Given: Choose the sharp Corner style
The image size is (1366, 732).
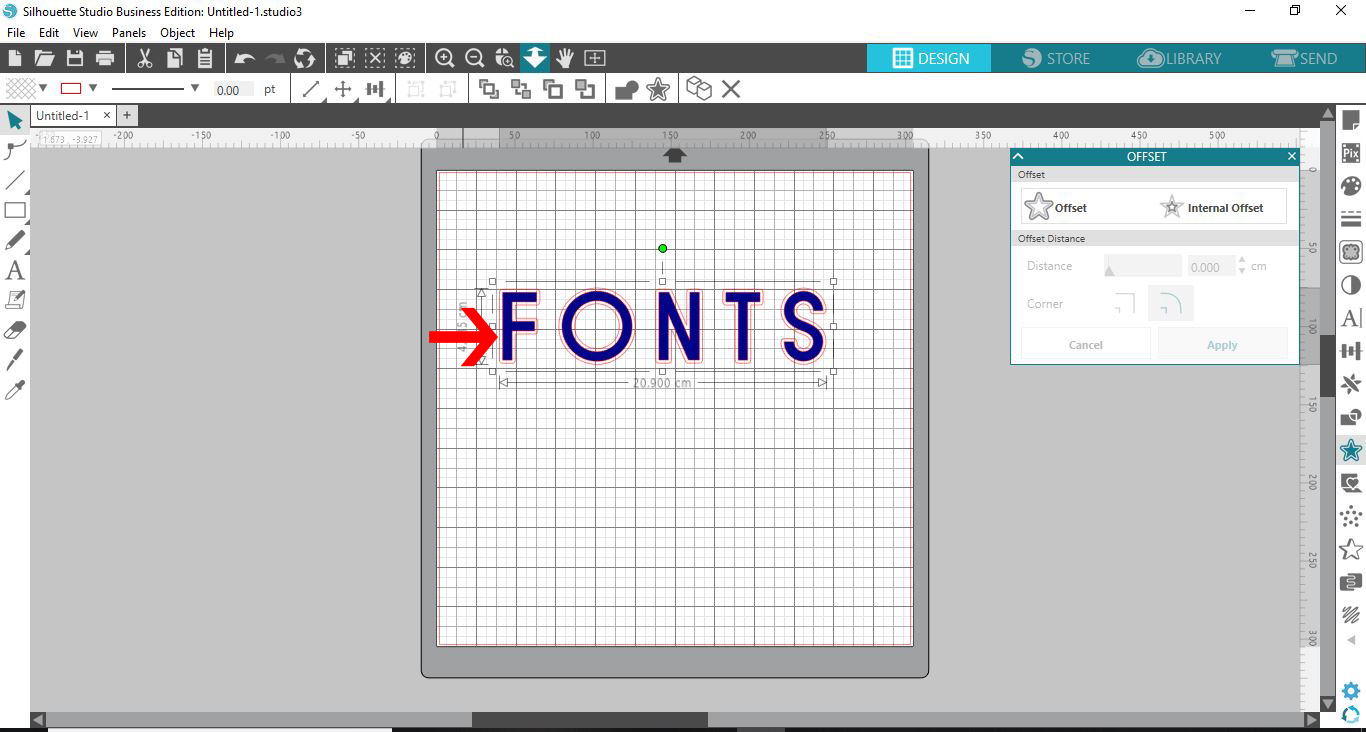Looking at the screenshot, I should [x=1125, y=304].
